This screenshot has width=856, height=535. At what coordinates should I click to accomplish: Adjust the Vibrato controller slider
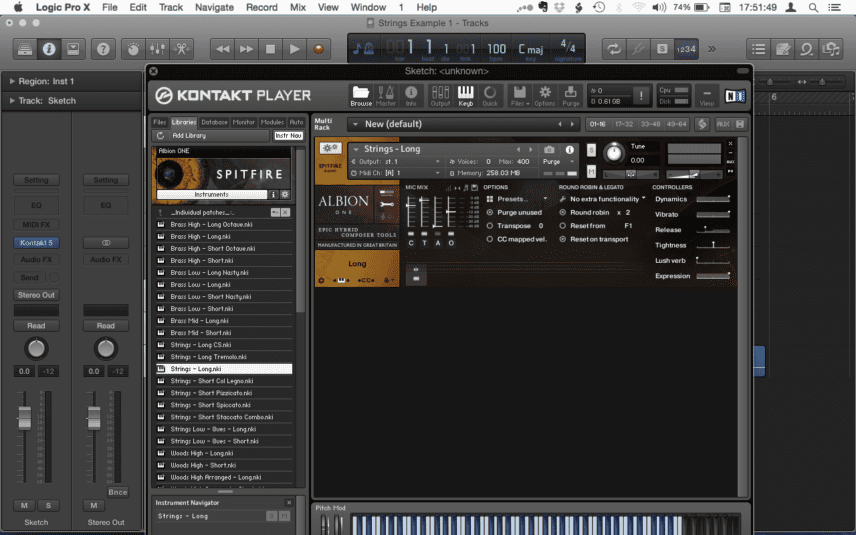[713, 215]
